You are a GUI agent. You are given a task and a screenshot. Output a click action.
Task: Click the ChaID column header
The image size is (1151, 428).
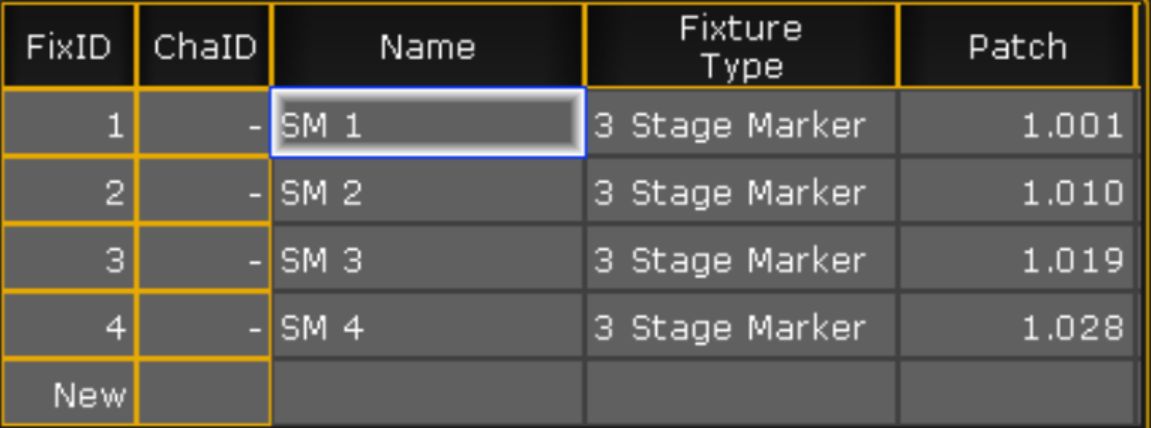[x=204, y=47]
